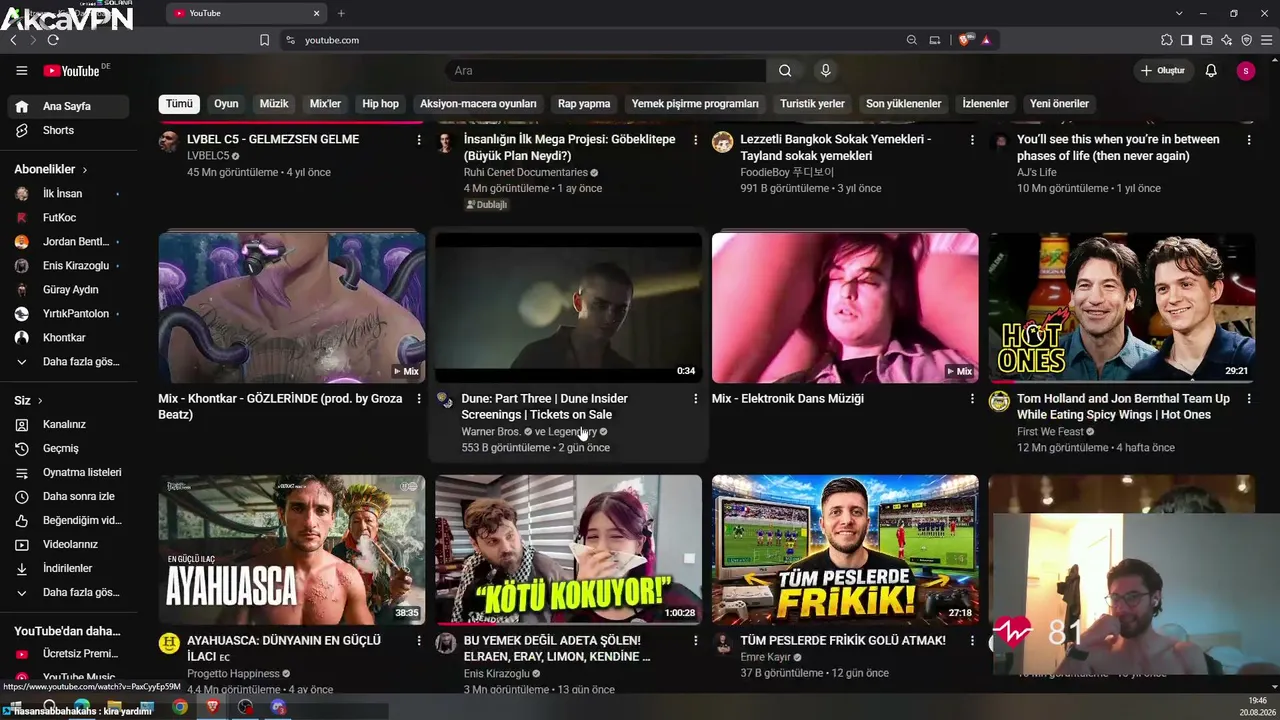The image size is (1280, 720).
Task: Open more options for LVBEL C5 video
Action: pyautogui.click(x=419, y=140)
